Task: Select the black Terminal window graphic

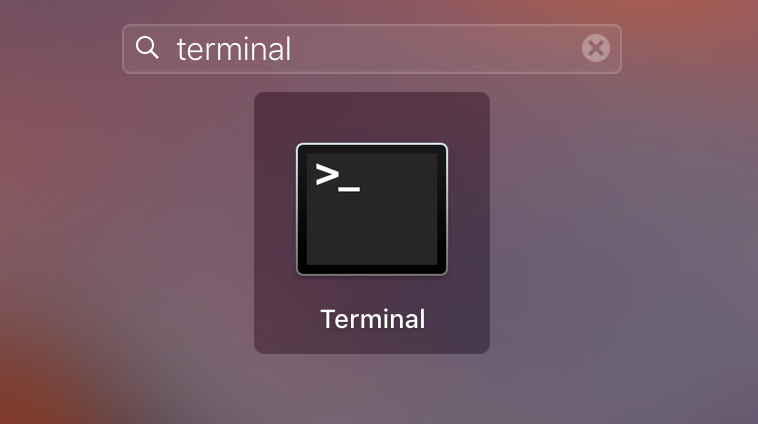Action: (x=372, y=209)
